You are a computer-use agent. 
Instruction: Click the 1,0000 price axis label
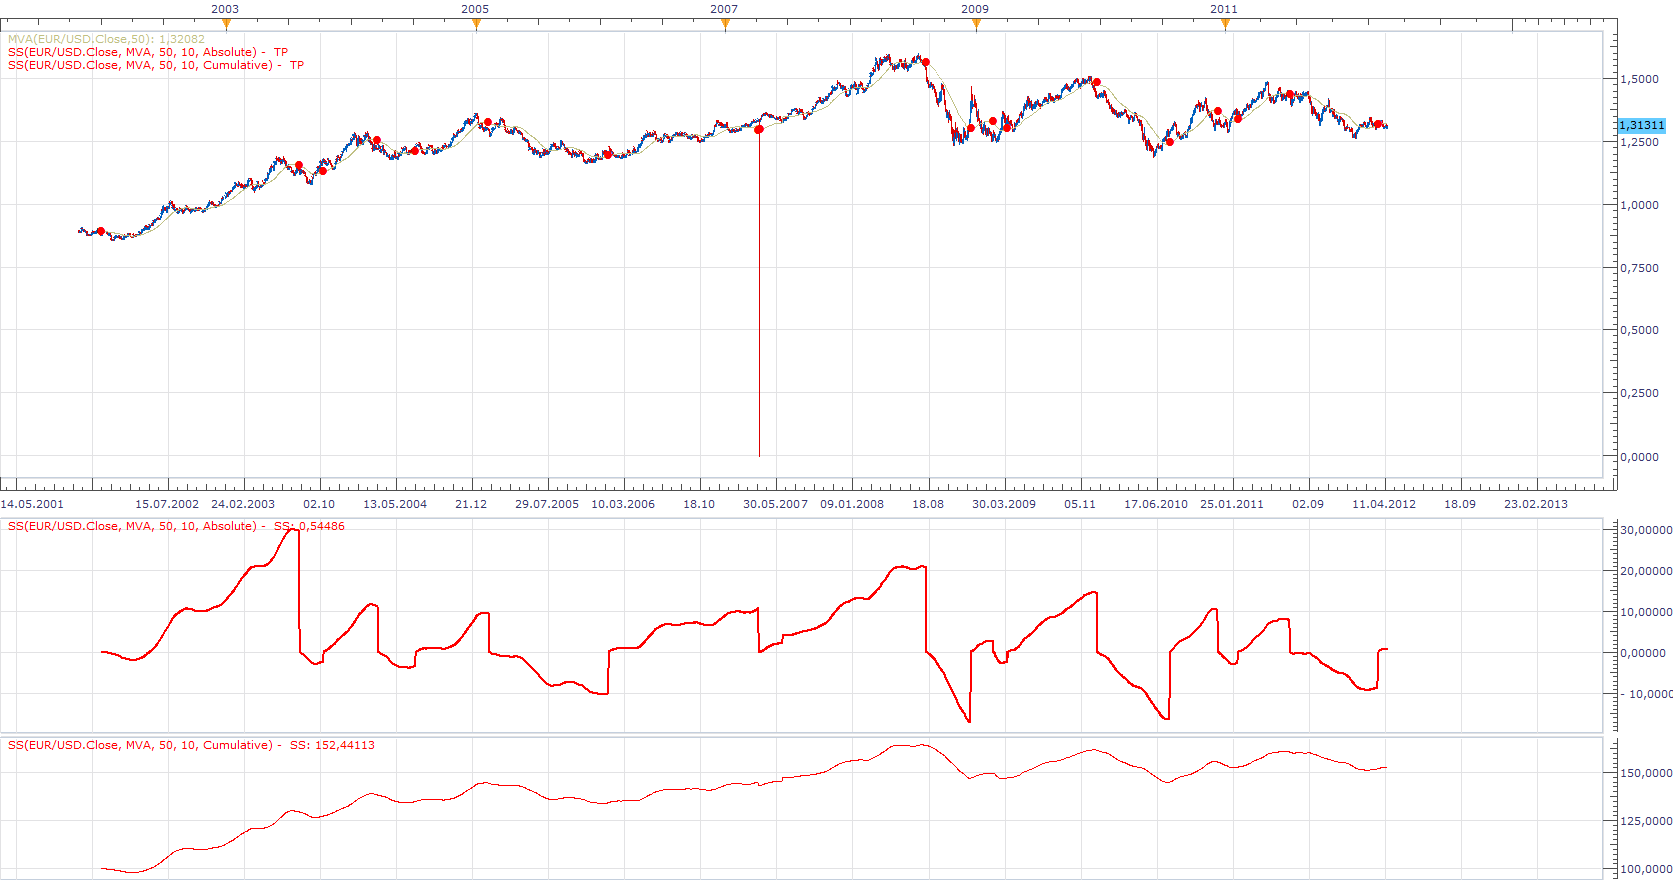1640,205
